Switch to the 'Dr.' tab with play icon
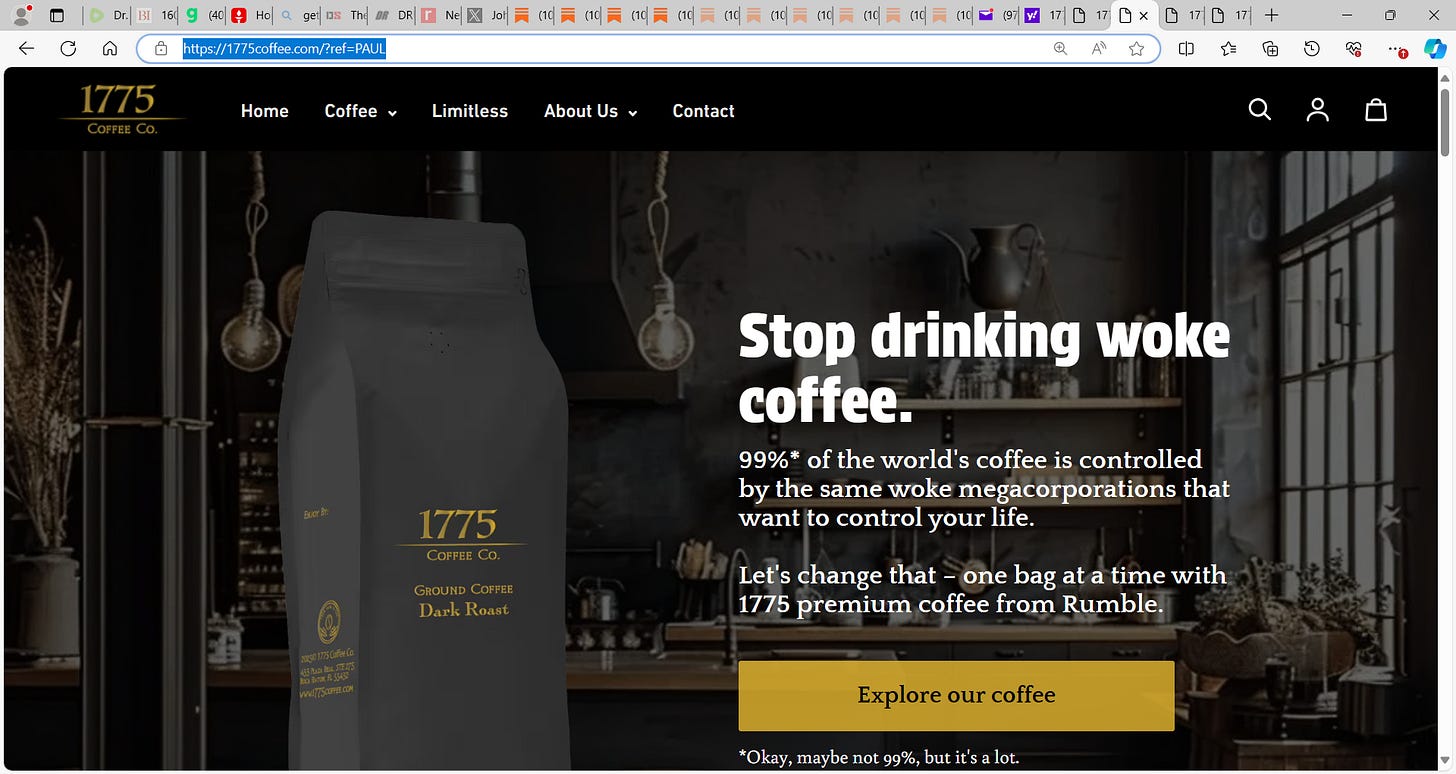 pos(108,15)
